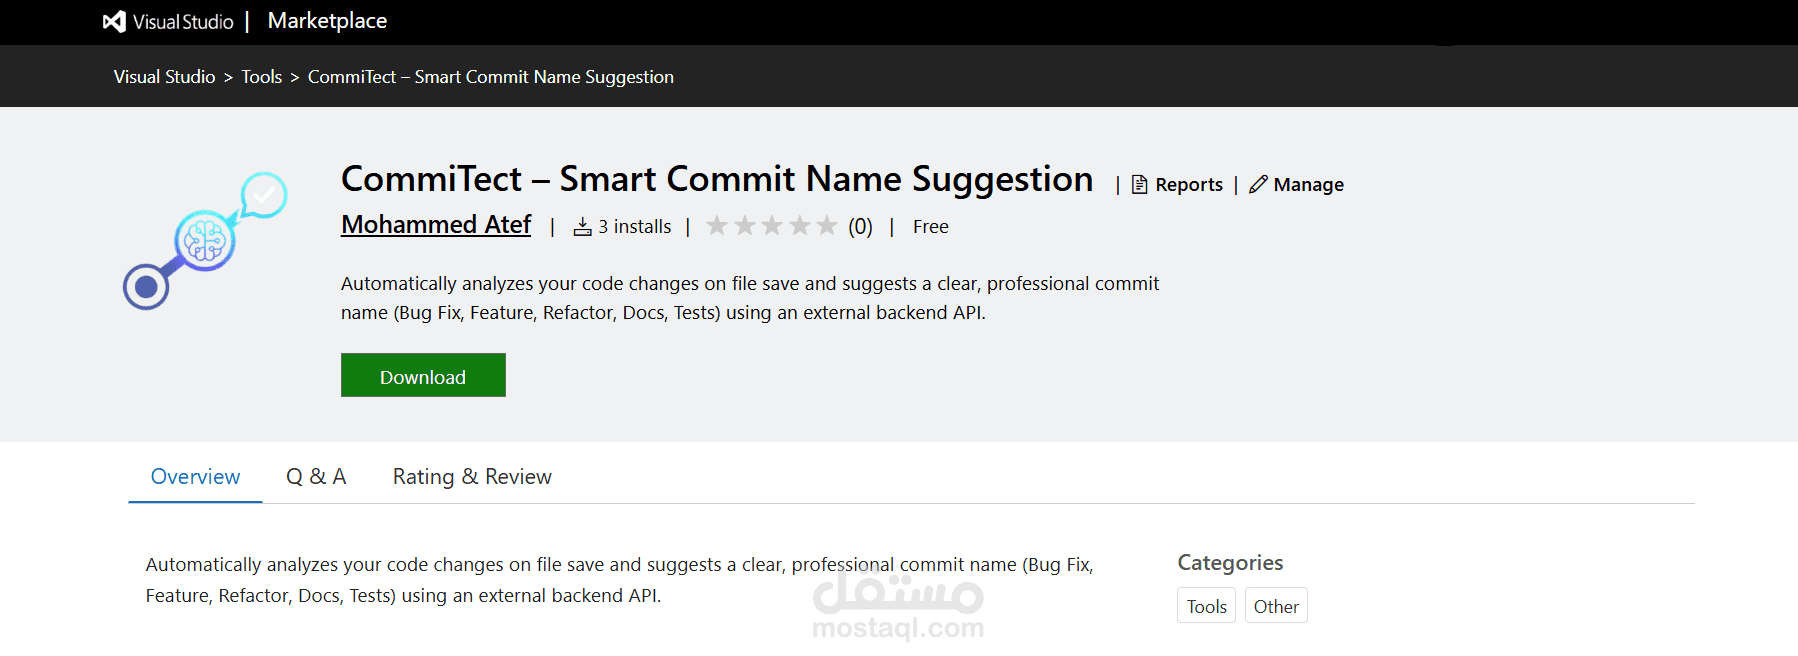Open publisher Mohammed Atef's page

click(436, 225)
